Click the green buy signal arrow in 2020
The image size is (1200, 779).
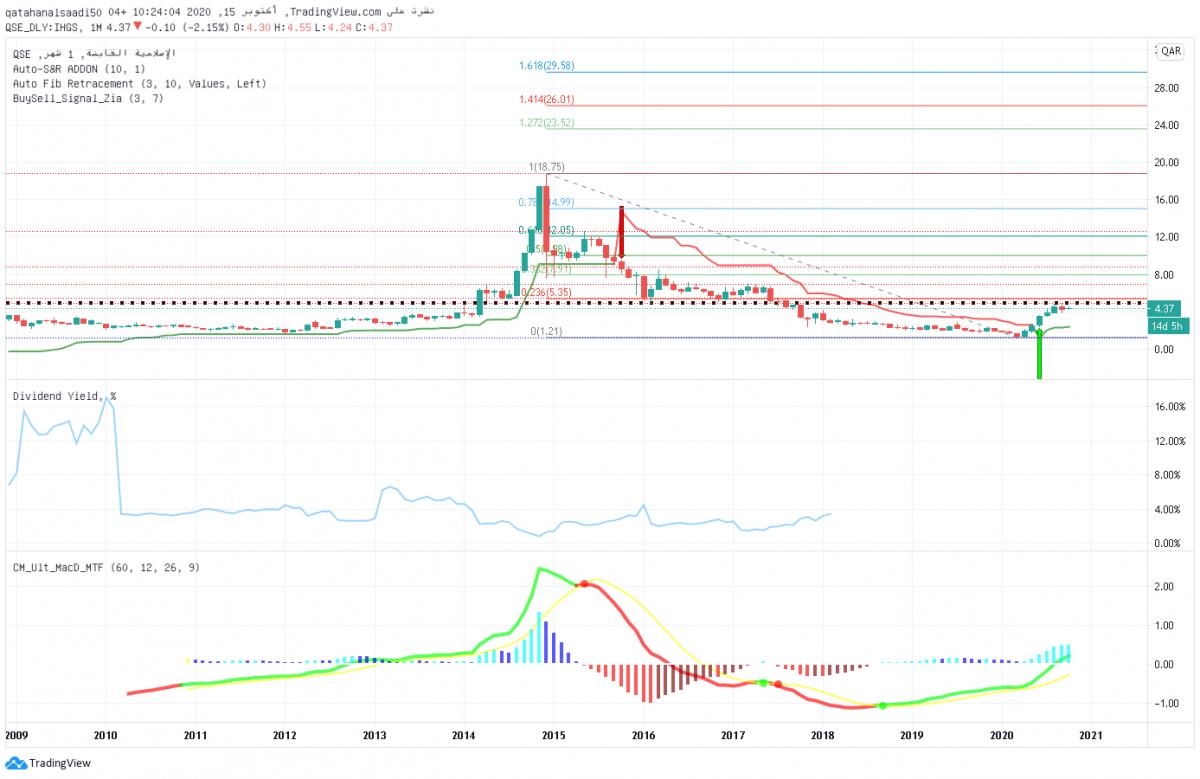(x=1040, y=354)
